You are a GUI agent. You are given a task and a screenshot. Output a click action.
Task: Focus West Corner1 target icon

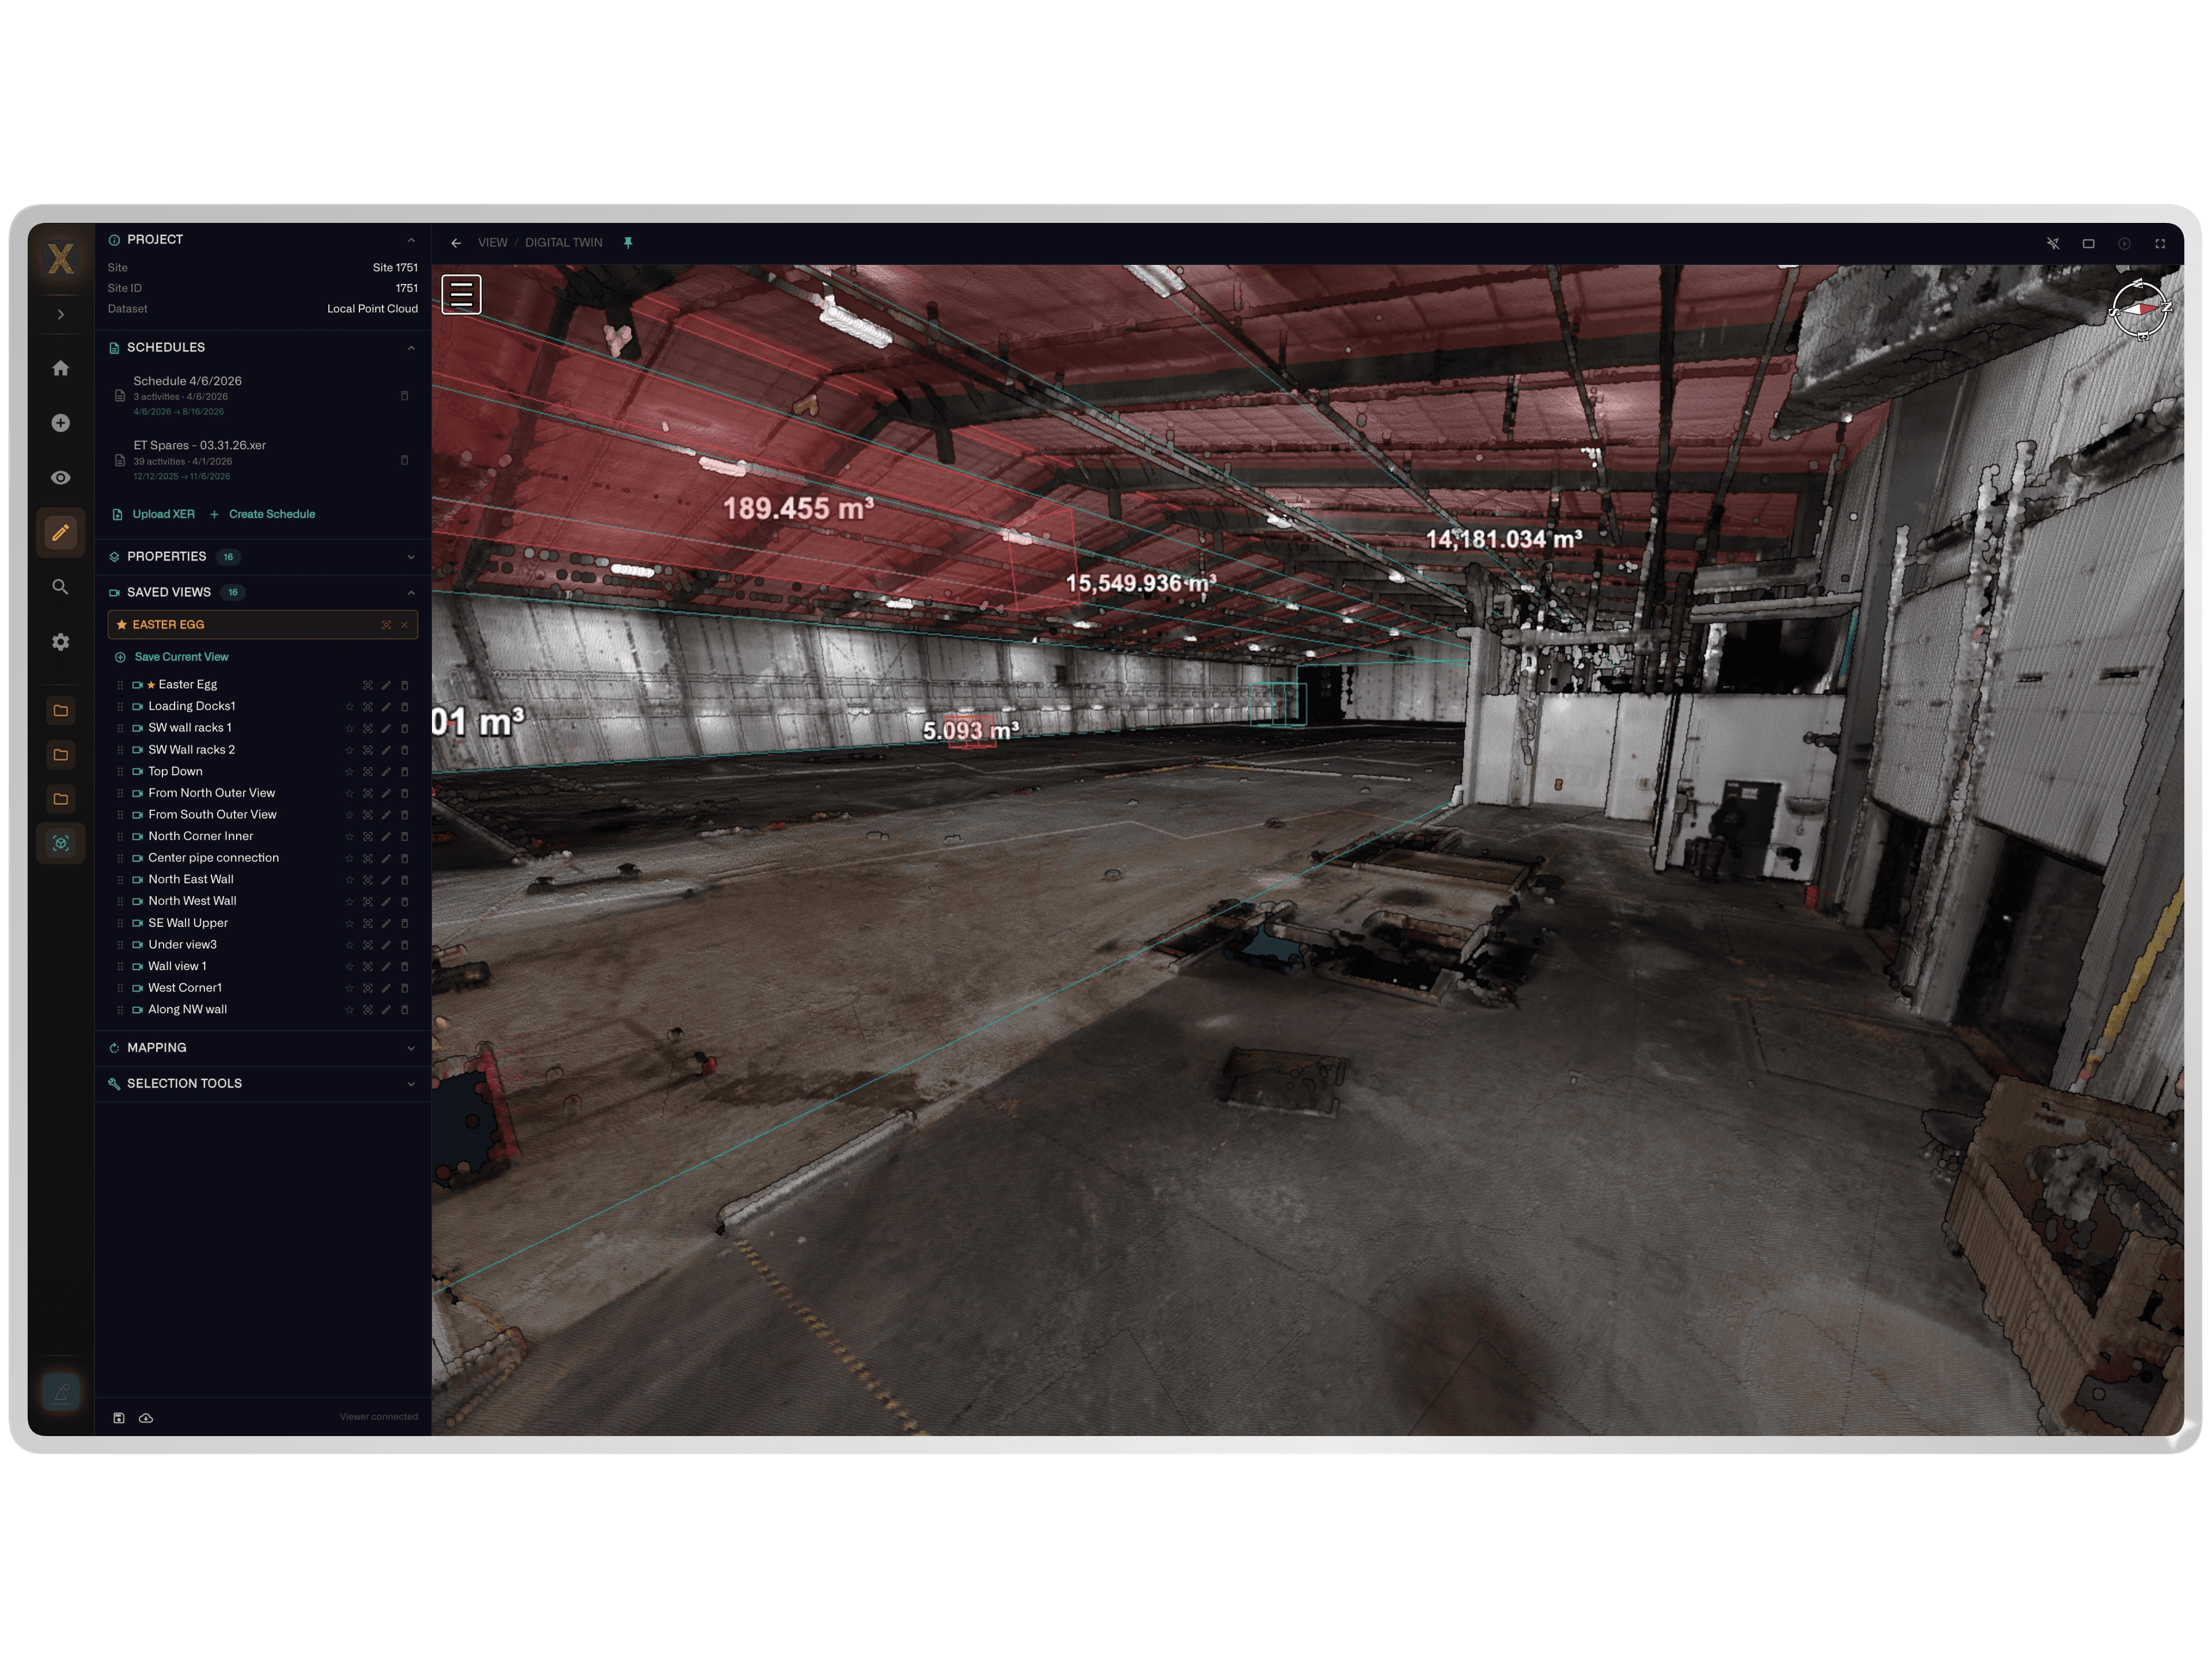click(367, 989)
